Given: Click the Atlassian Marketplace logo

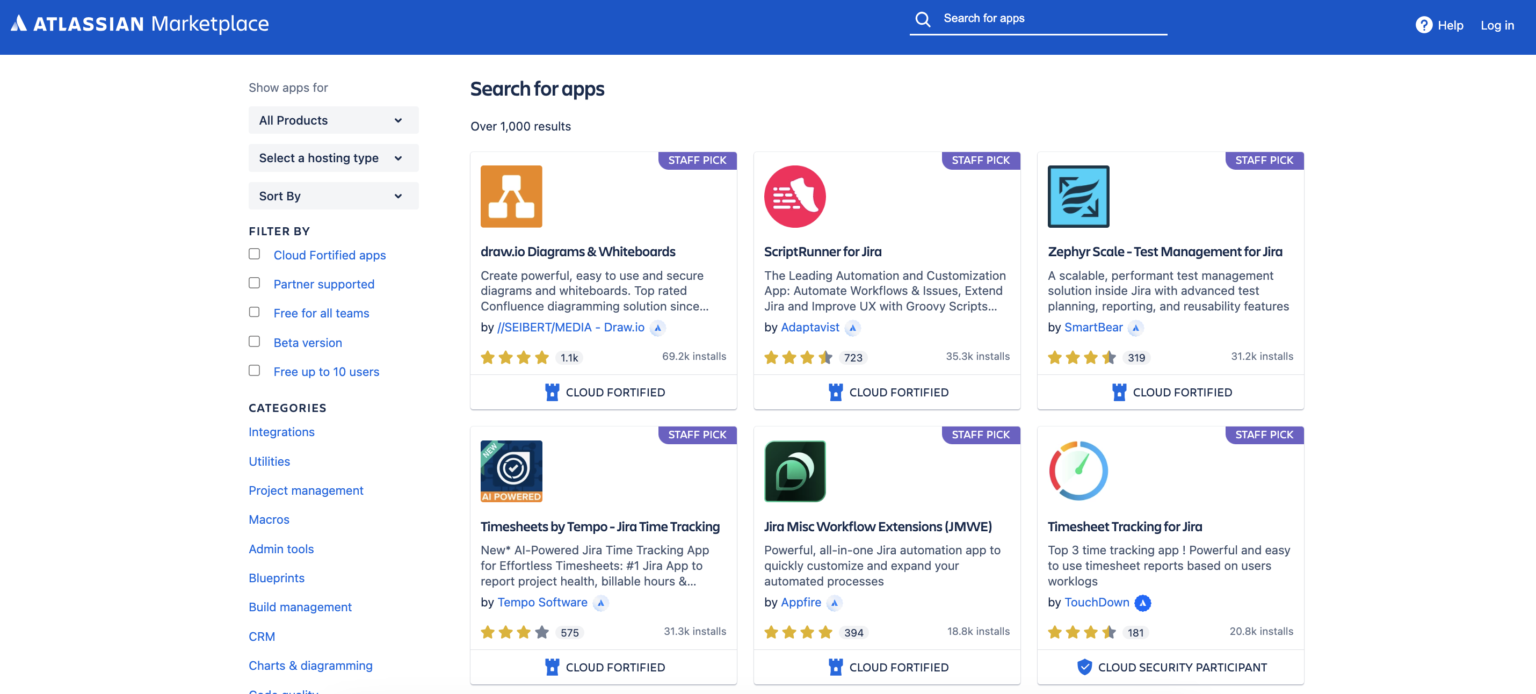Looking at the screenshot, I should coord(139,24).
